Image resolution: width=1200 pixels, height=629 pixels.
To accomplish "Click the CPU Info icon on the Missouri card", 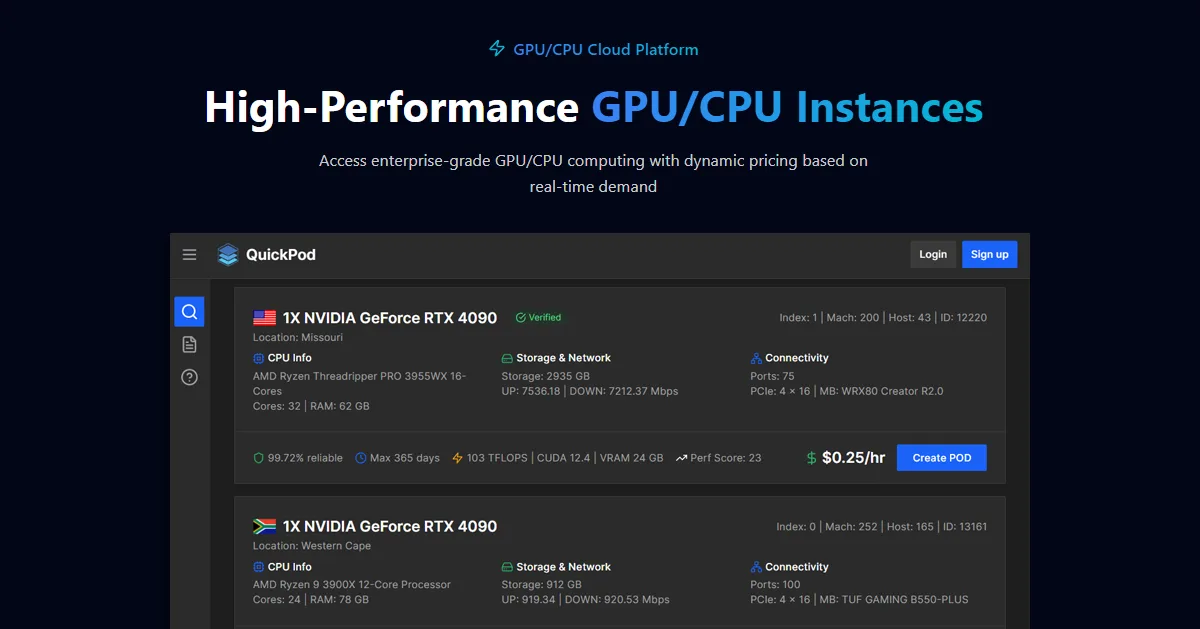I will click(259, 358).
